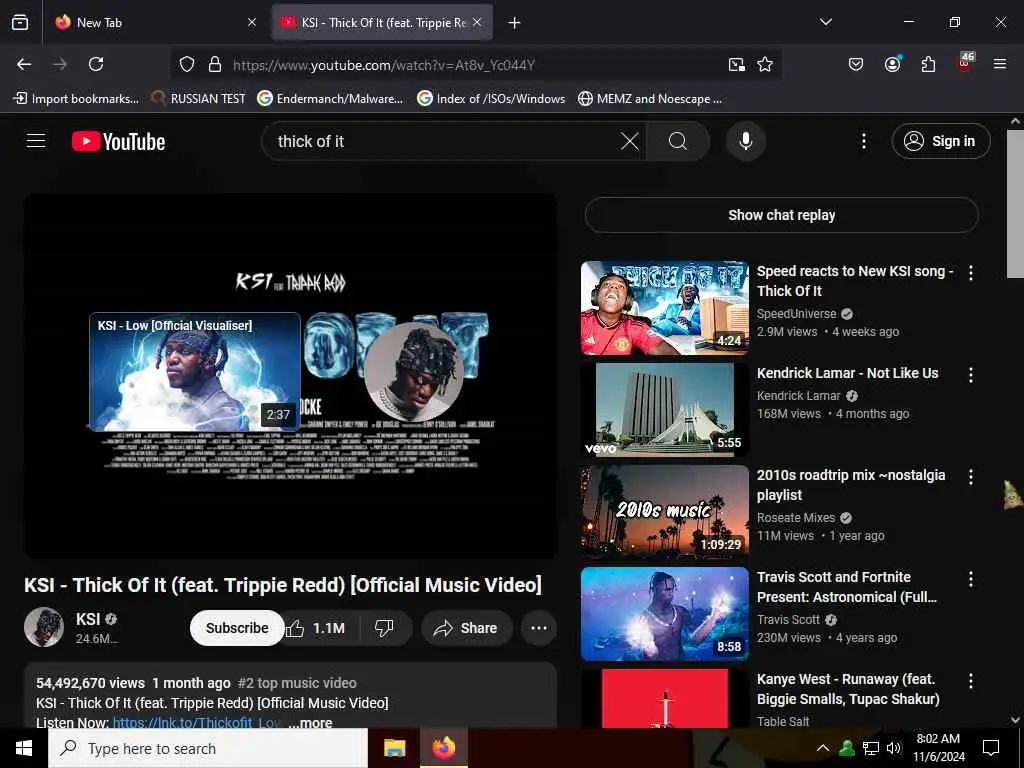Click the taskbar search box

point(208,748)
